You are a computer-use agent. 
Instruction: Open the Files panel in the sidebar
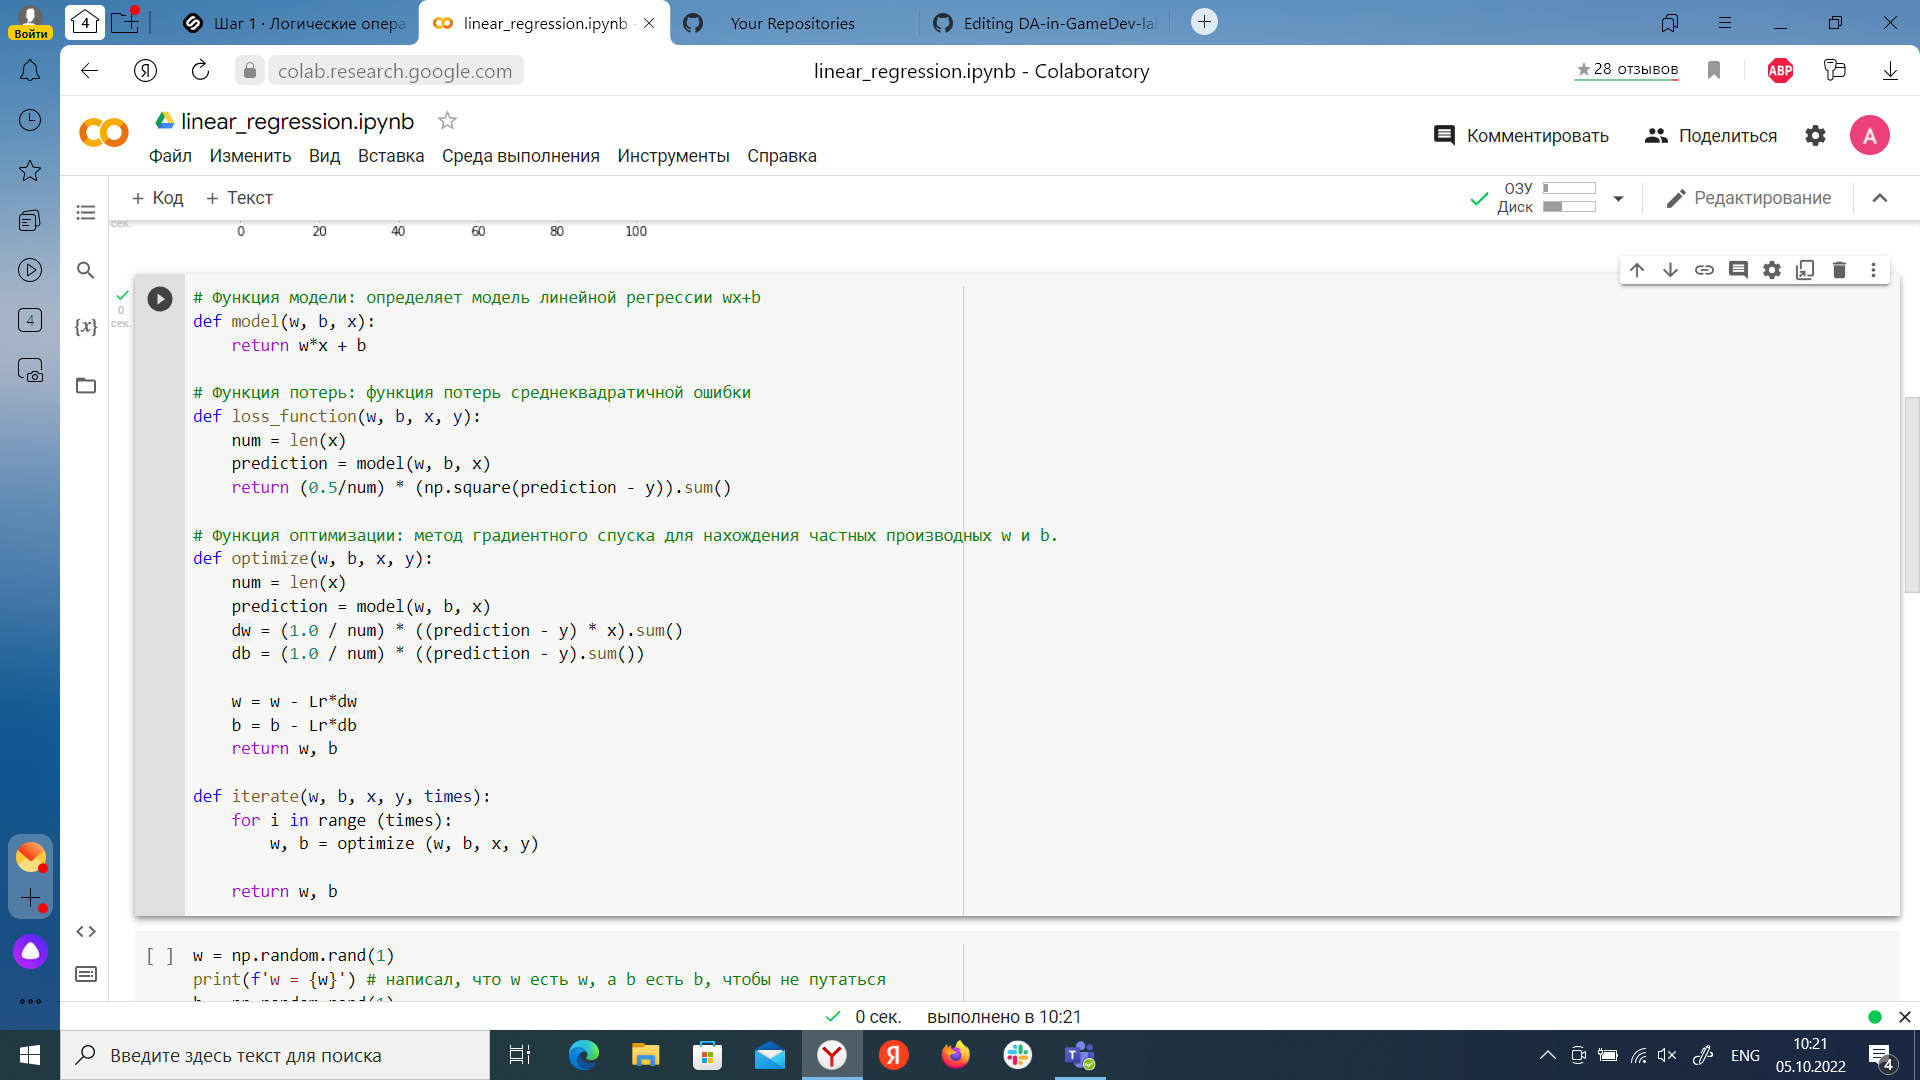(x=86, y=385)
